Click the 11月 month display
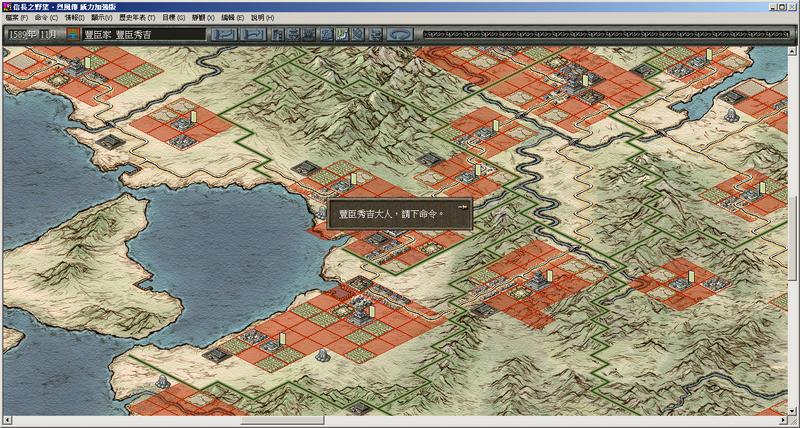 click(x=49, y=35)
